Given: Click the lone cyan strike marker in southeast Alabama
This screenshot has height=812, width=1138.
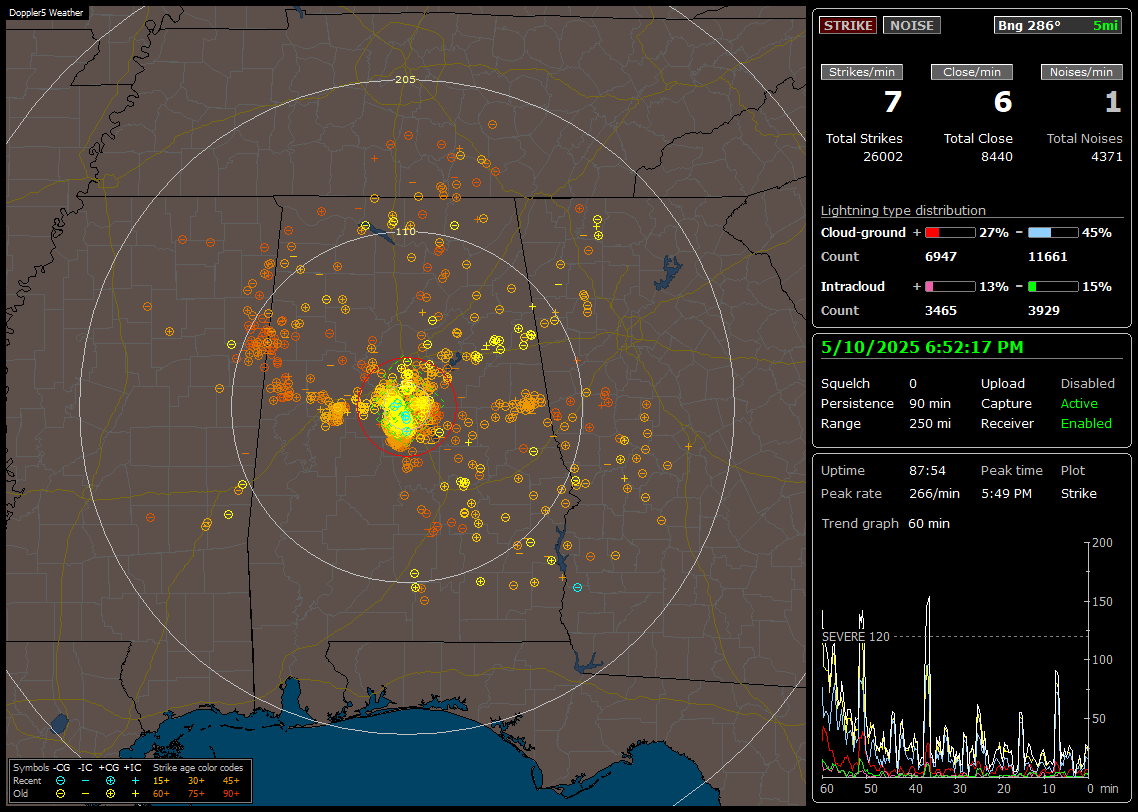Looking at the screenshot, I should point(577,587).
